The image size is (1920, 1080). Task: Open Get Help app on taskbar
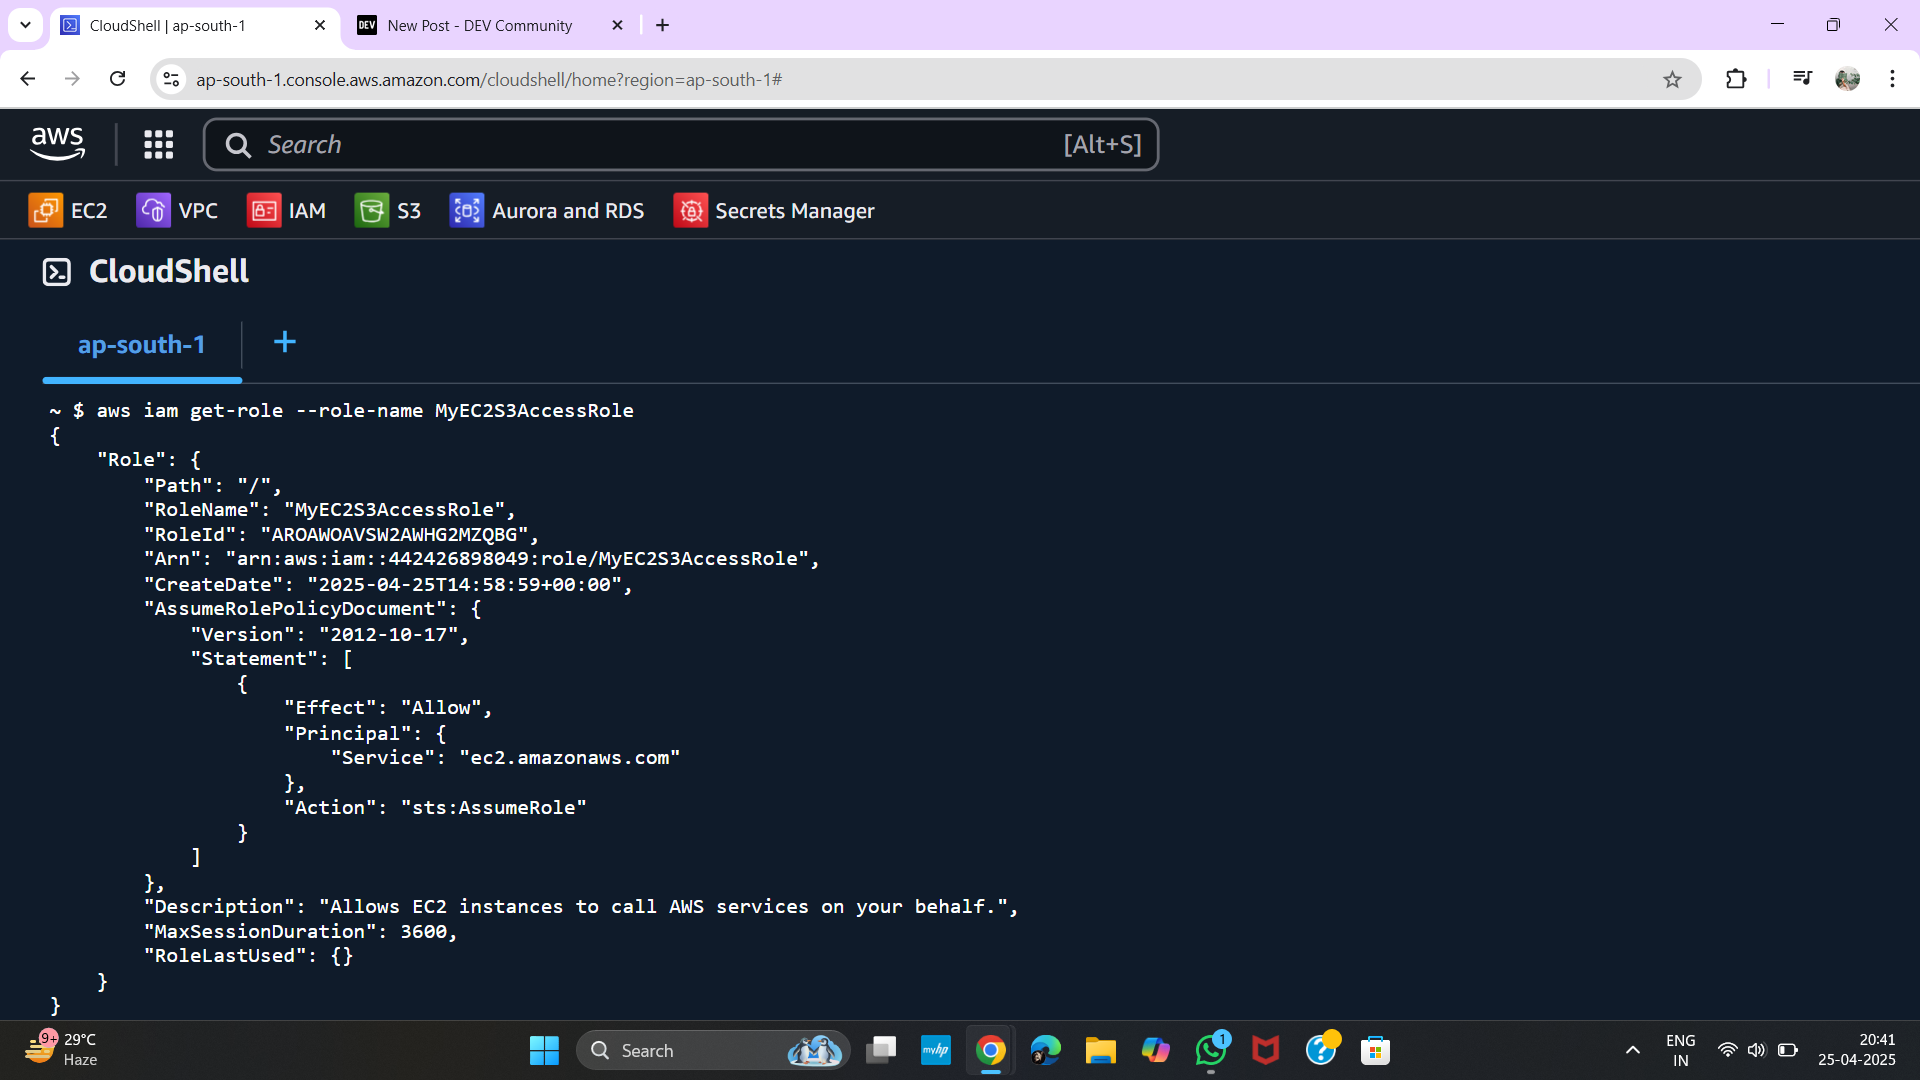coord(1321,1051)
